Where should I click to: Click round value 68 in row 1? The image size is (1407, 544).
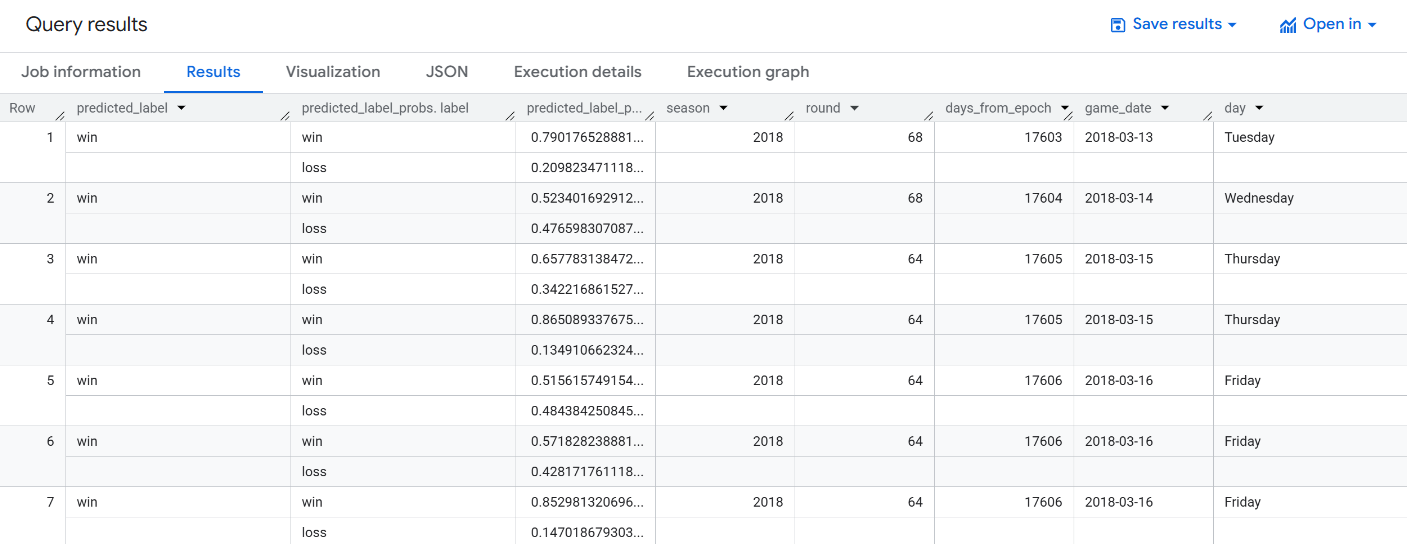point(915,137)
